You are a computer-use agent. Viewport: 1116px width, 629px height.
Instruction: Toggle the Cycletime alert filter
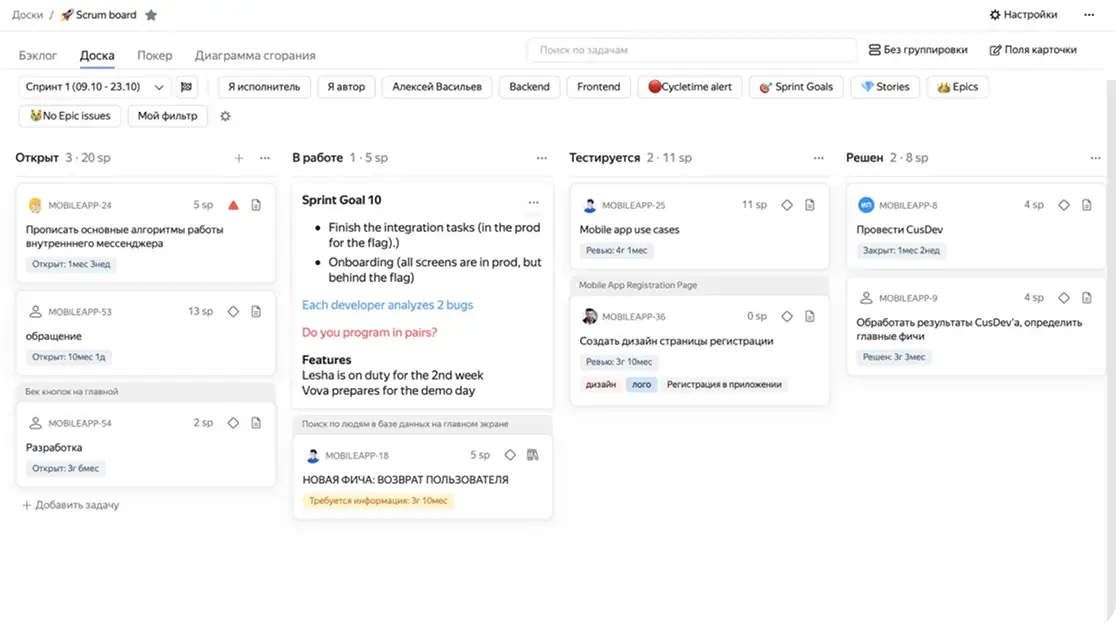click(689, 87)
